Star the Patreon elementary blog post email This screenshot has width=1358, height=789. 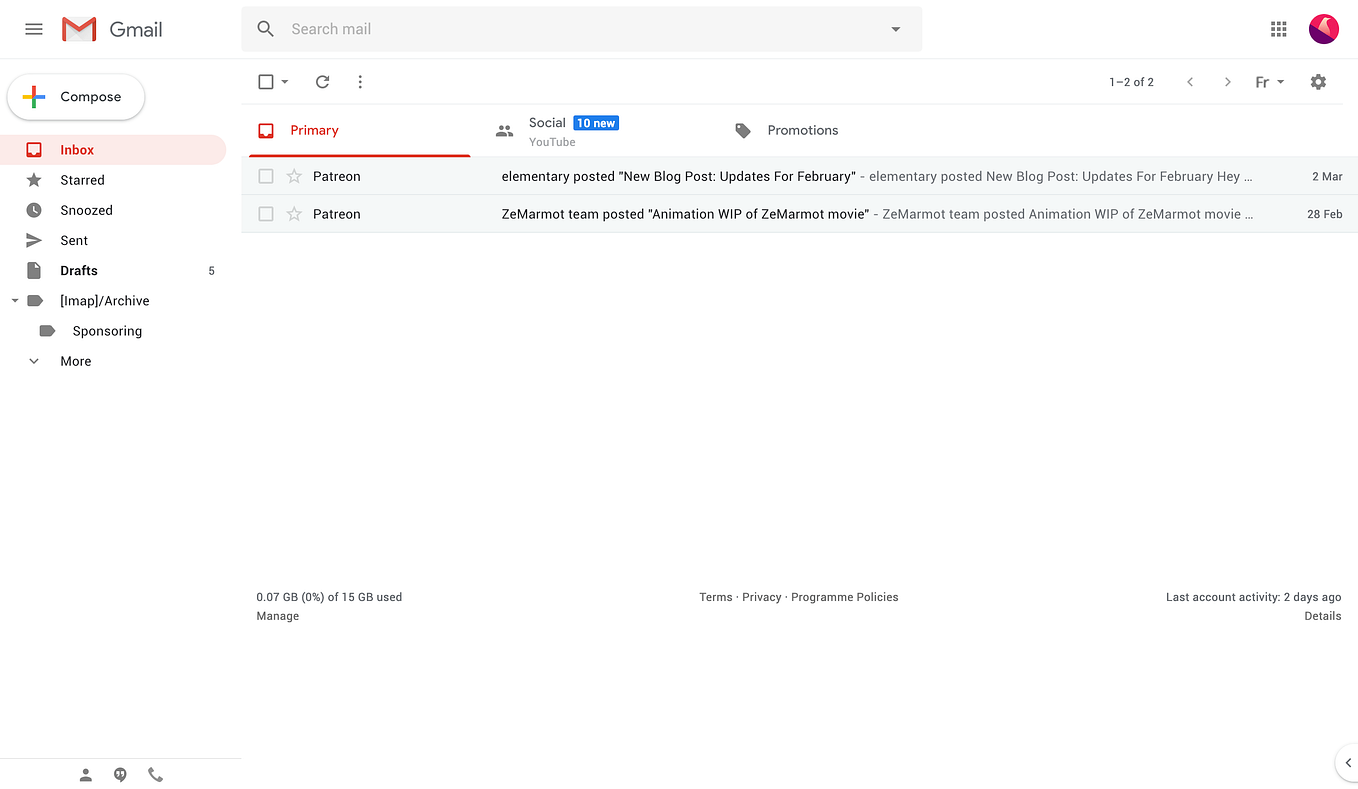293,176
